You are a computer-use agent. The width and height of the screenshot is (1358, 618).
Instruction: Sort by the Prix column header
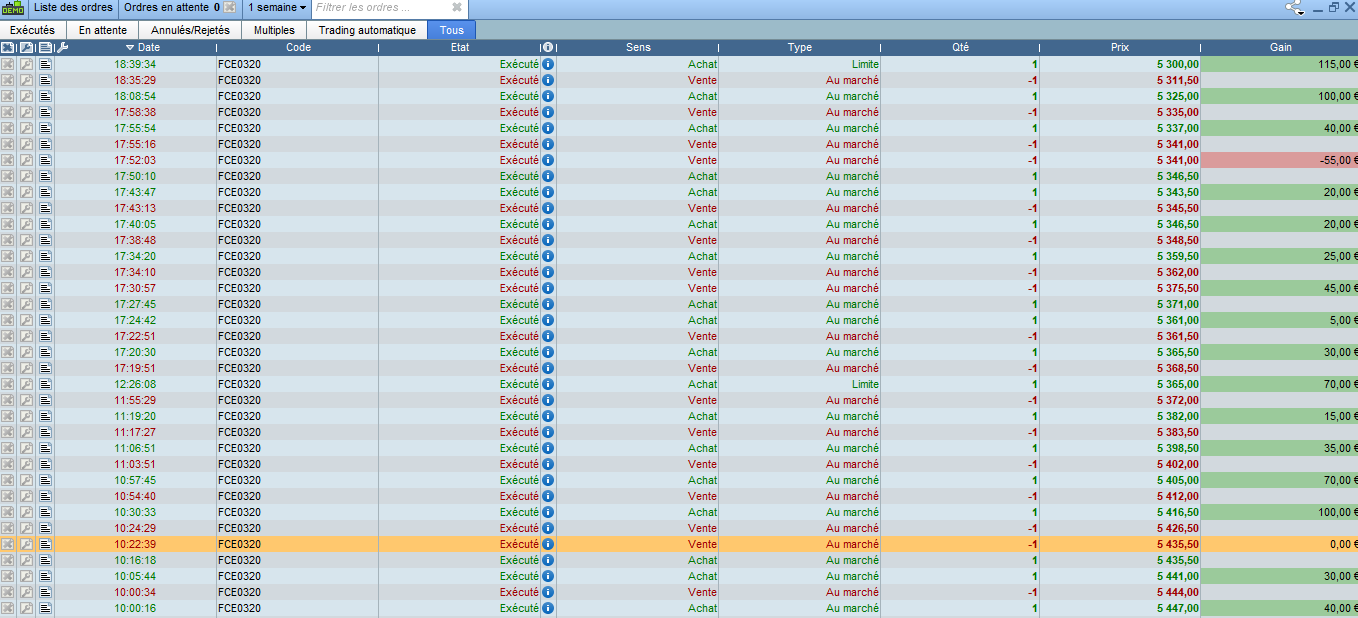pyautogui.click(x=1120, y=47)
